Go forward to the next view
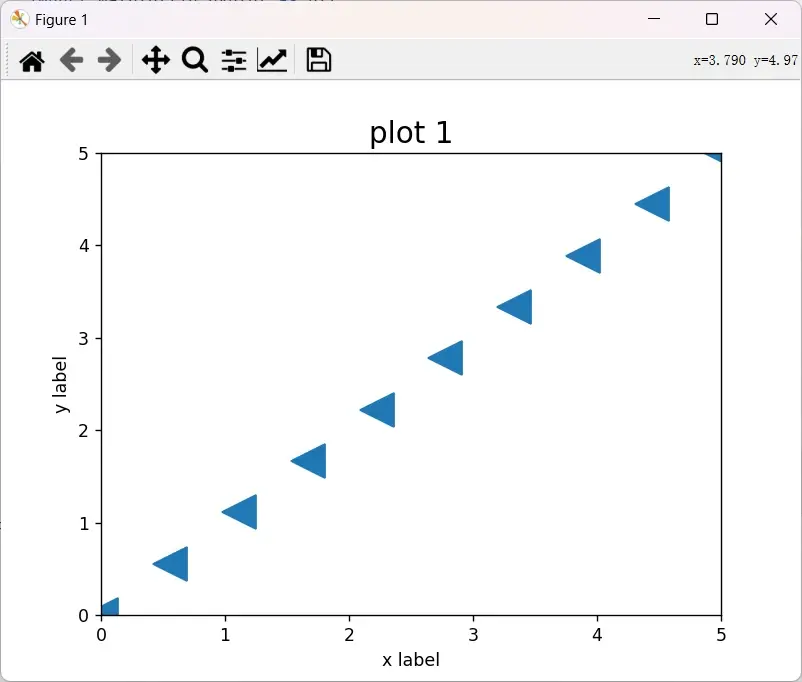Image resolution: width=802 pixels, height=682 pixels. tap(109, 60)
